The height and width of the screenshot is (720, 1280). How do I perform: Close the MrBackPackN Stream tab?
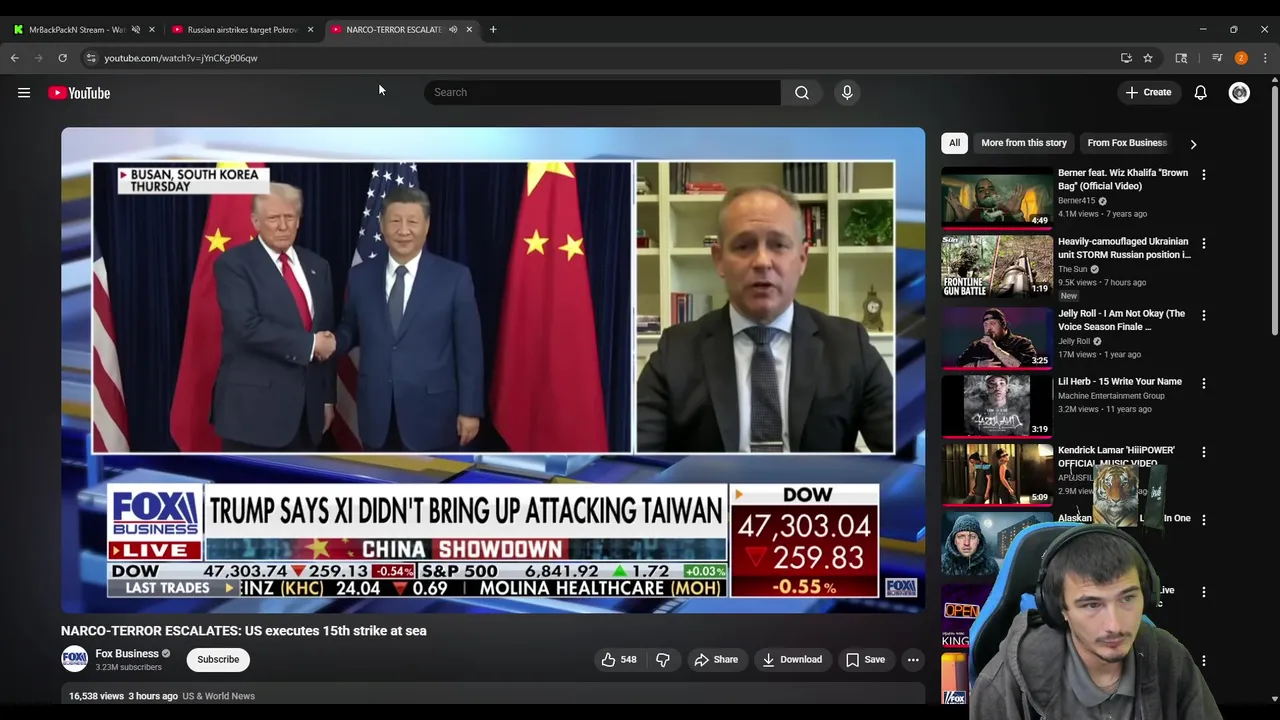click(152, 29)
